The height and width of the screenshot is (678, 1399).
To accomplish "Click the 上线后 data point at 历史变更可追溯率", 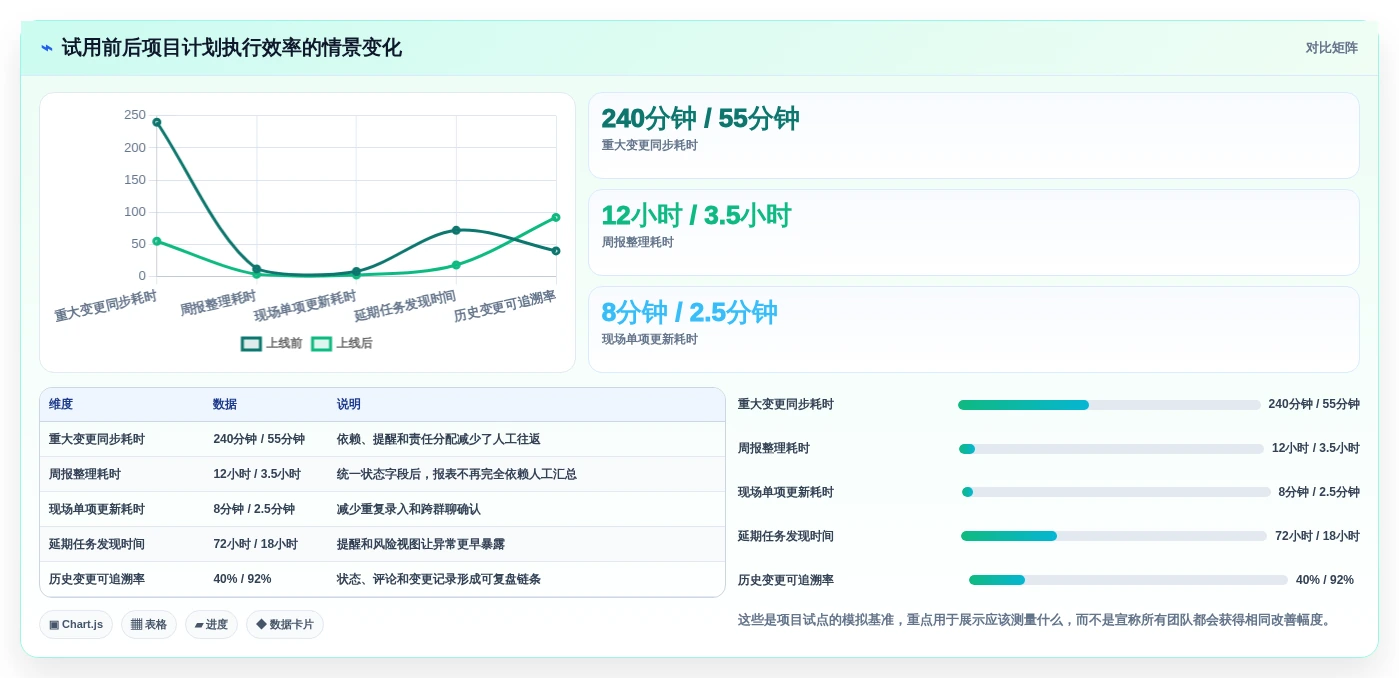I will pos(556,217).
